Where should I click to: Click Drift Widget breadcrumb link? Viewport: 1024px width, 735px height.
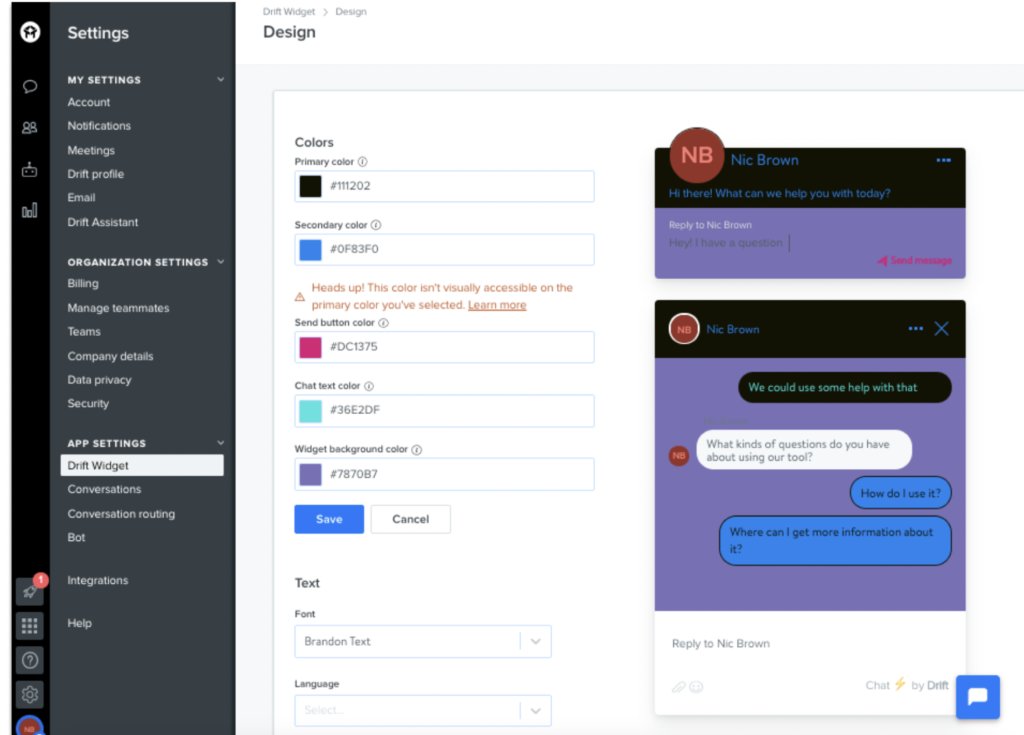[289, 12]
